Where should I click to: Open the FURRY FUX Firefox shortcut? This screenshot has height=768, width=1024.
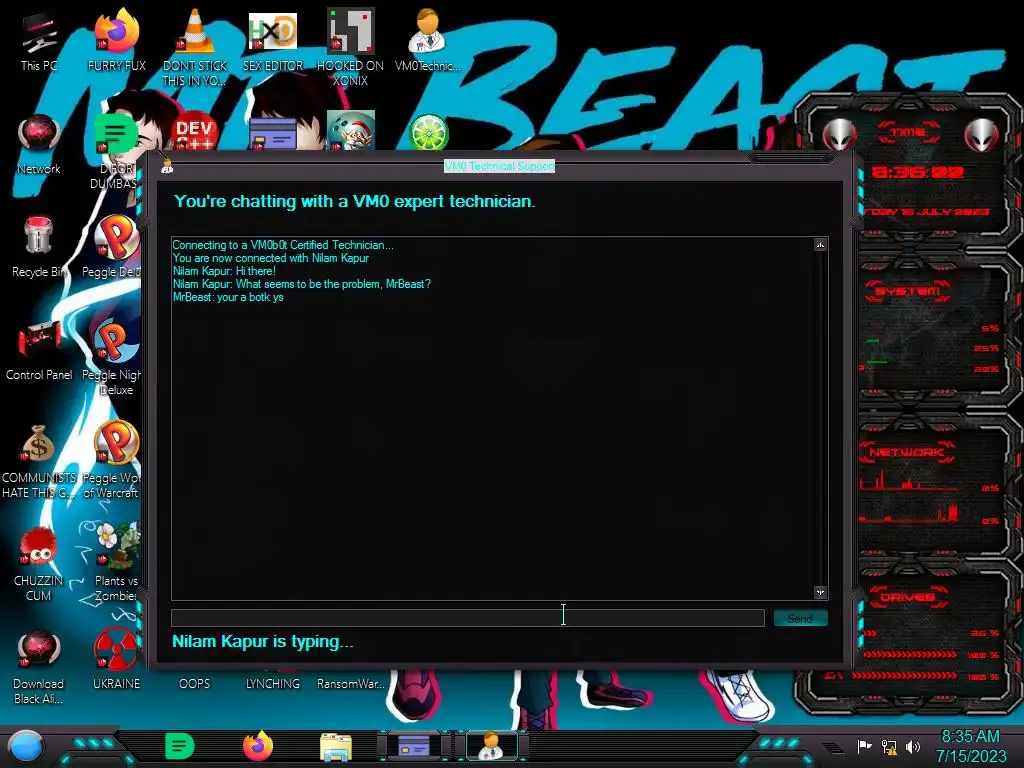pos(116,40)
